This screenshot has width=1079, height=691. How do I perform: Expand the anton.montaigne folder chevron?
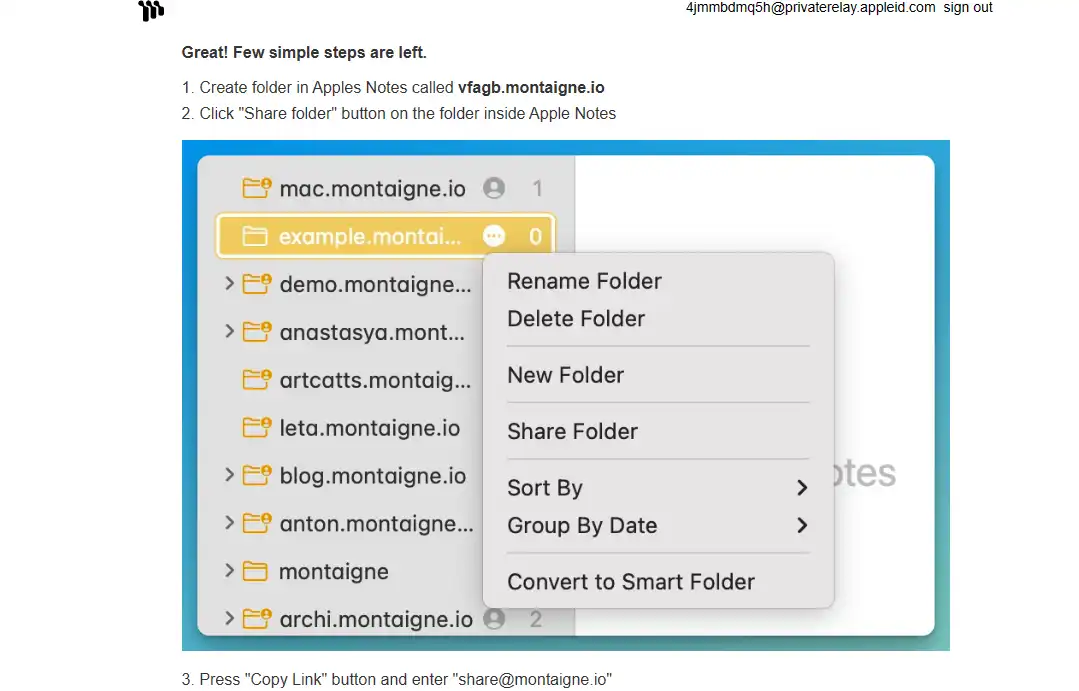(x=230, y=523)
